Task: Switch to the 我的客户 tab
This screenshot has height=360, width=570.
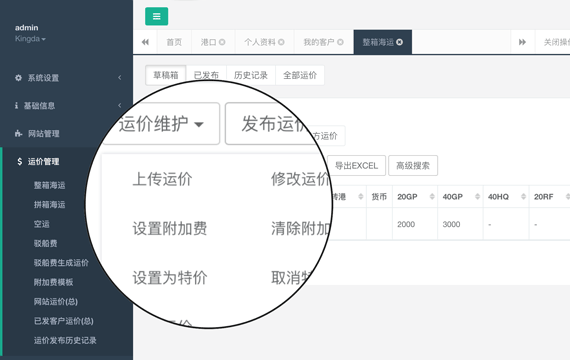Action: [x=324, y=42]
